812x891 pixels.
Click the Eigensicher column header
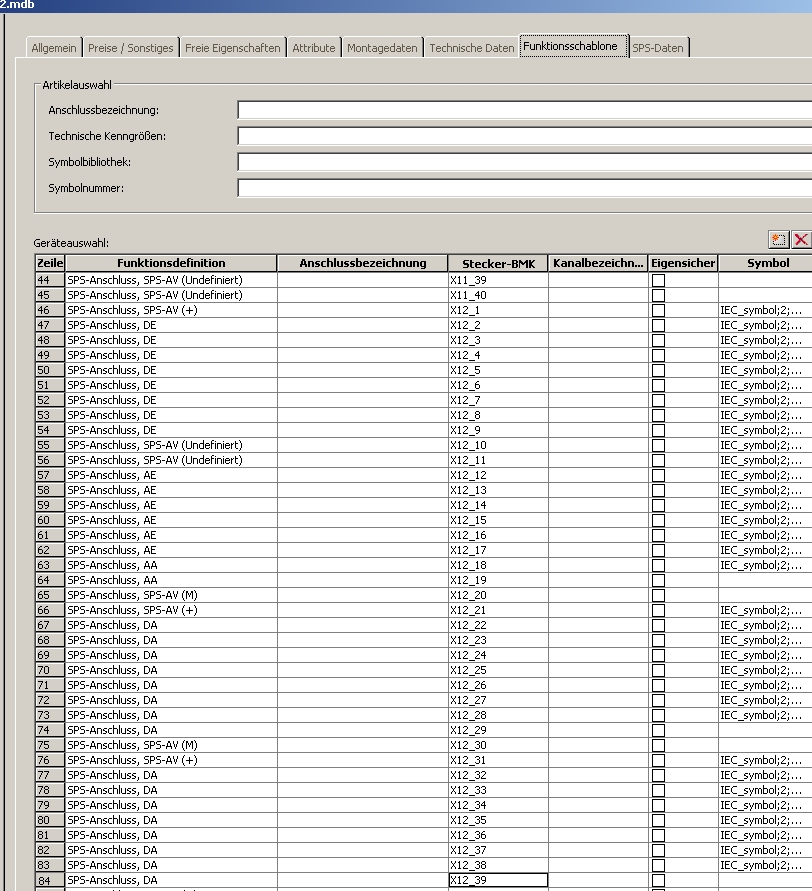(x=683, y=263)
